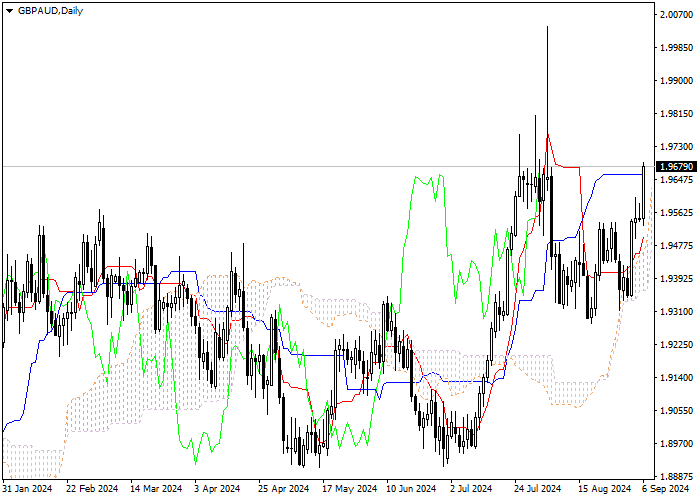Screen dimensions: 700x500
Task: Click the 2.00700 price scale label
Action: click(x=676, y=14)
